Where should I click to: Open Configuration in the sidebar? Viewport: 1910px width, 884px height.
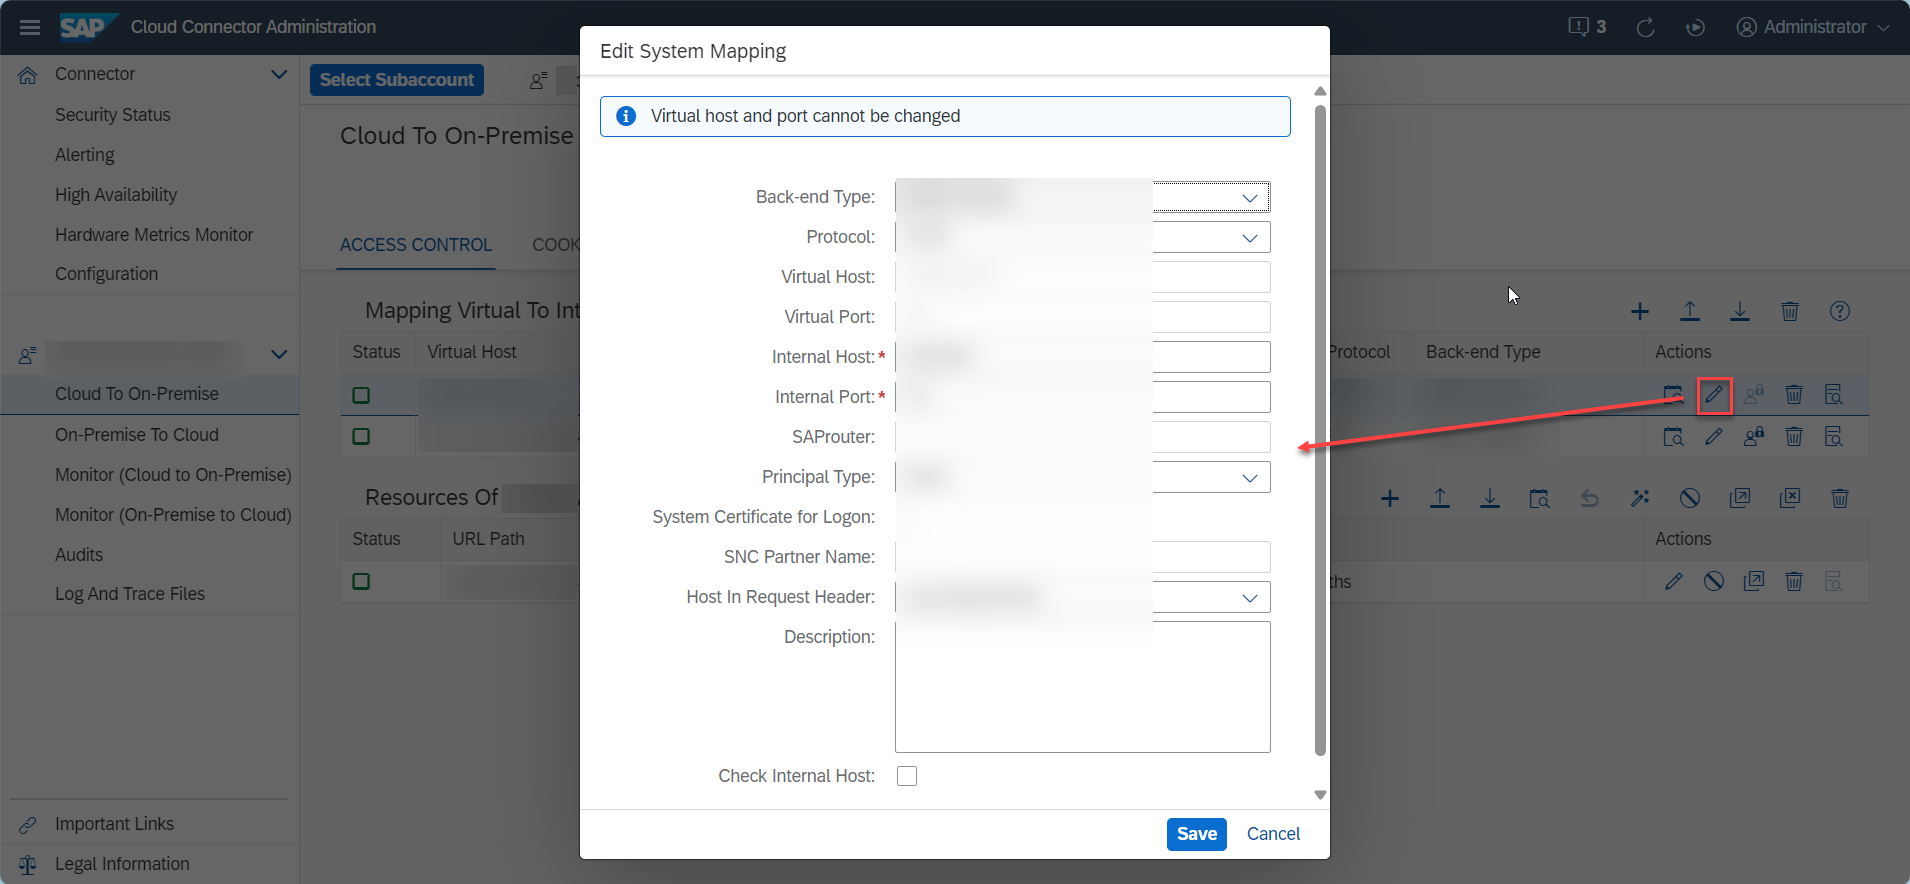[x=107, y=274]
